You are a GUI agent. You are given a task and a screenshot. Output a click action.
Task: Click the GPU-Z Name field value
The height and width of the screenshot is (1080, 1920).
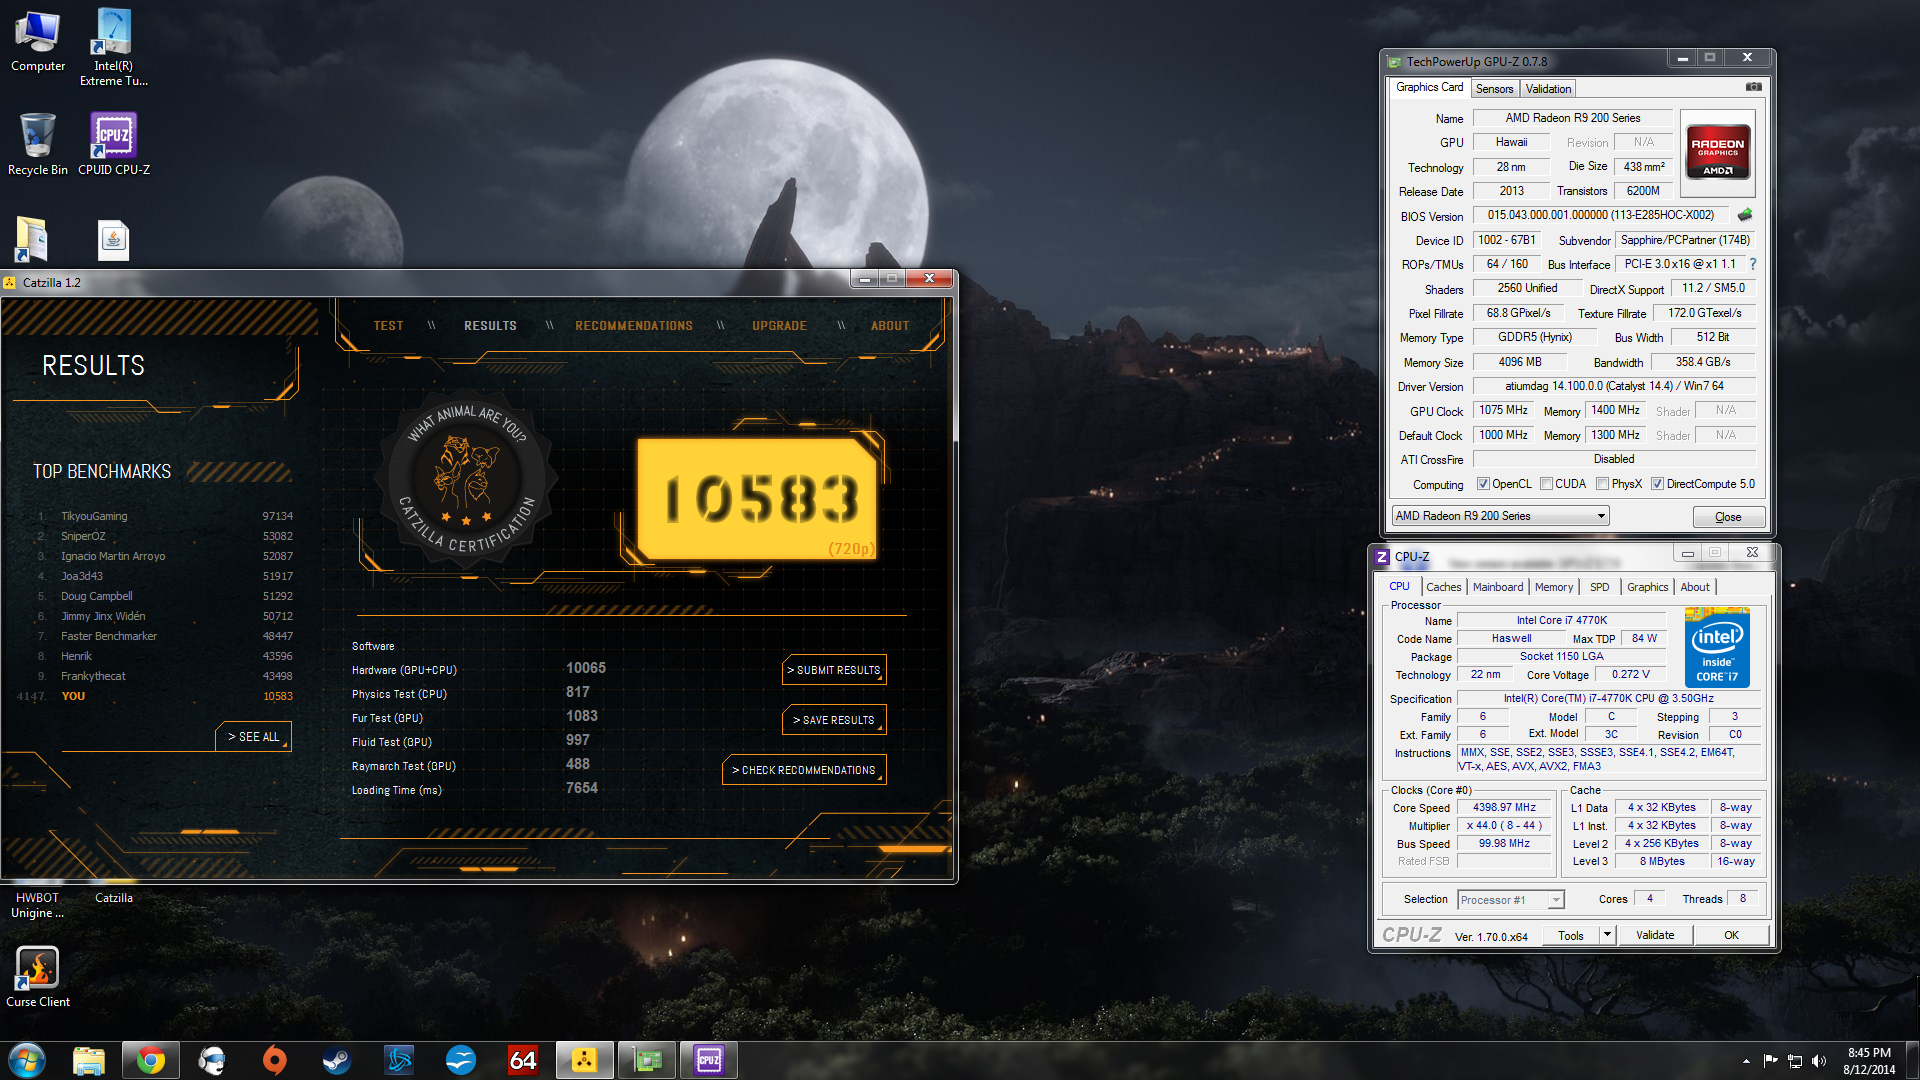tap(1572, 118)
